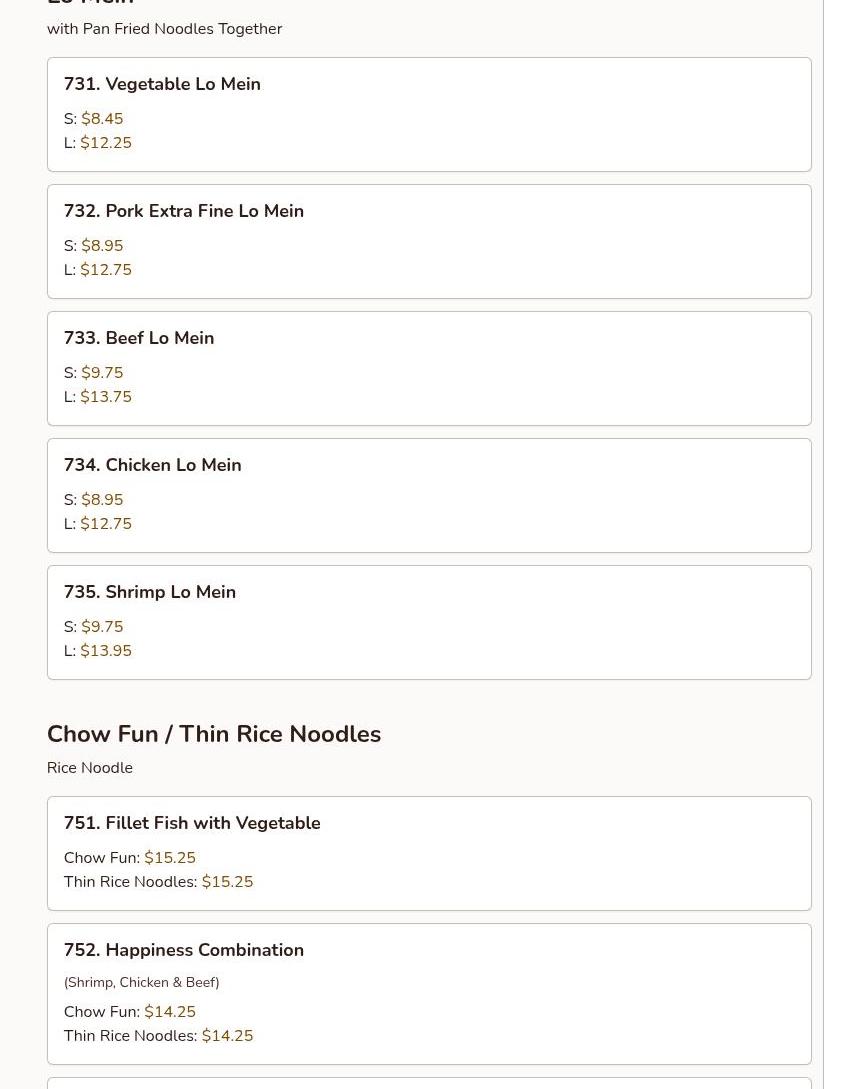Select the 733. Beef Lo Mein card
This screenshot has height=1089, width=844.
[429, 369]
